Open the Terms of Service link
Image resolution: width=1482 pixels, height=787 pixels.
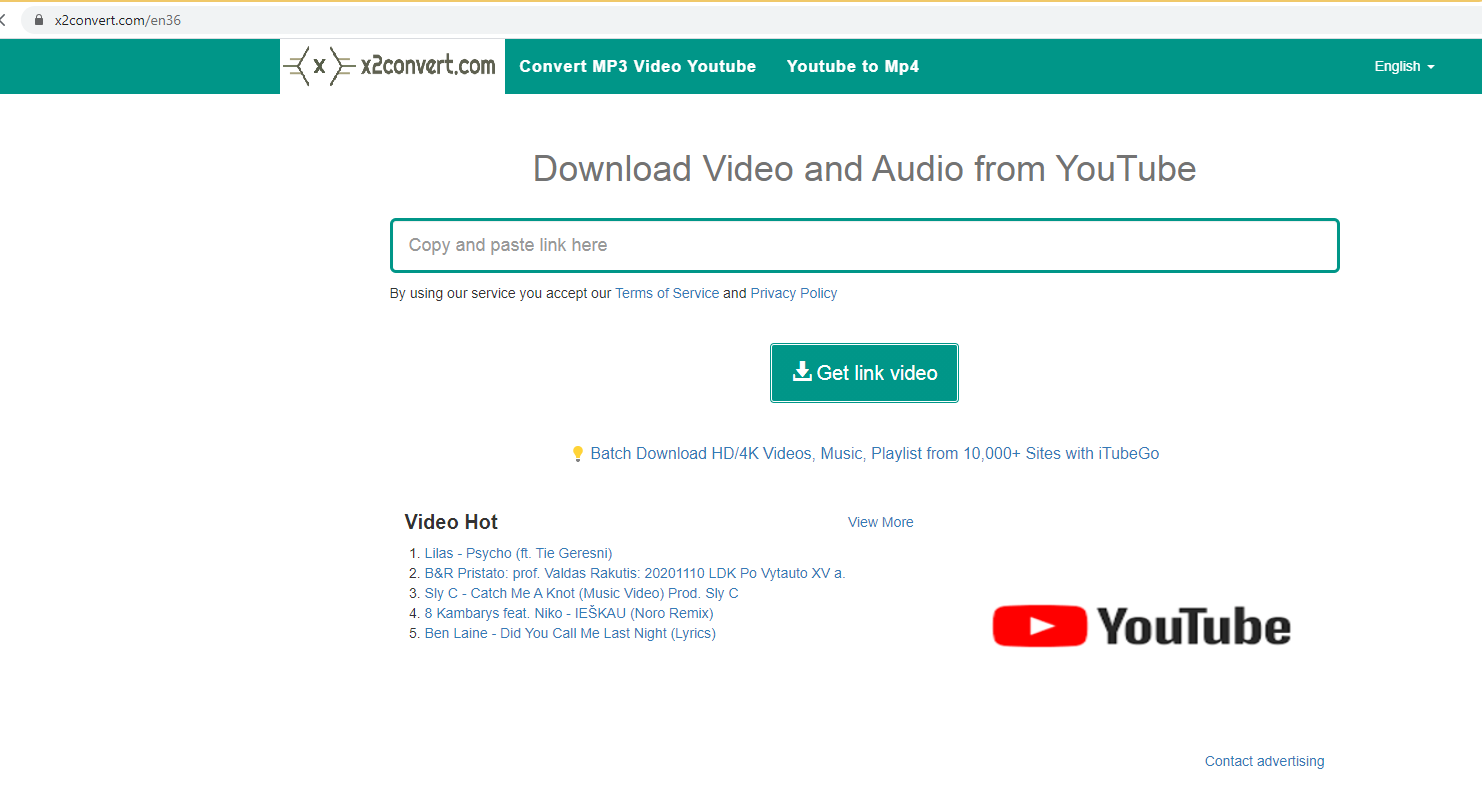click(666, 293)
